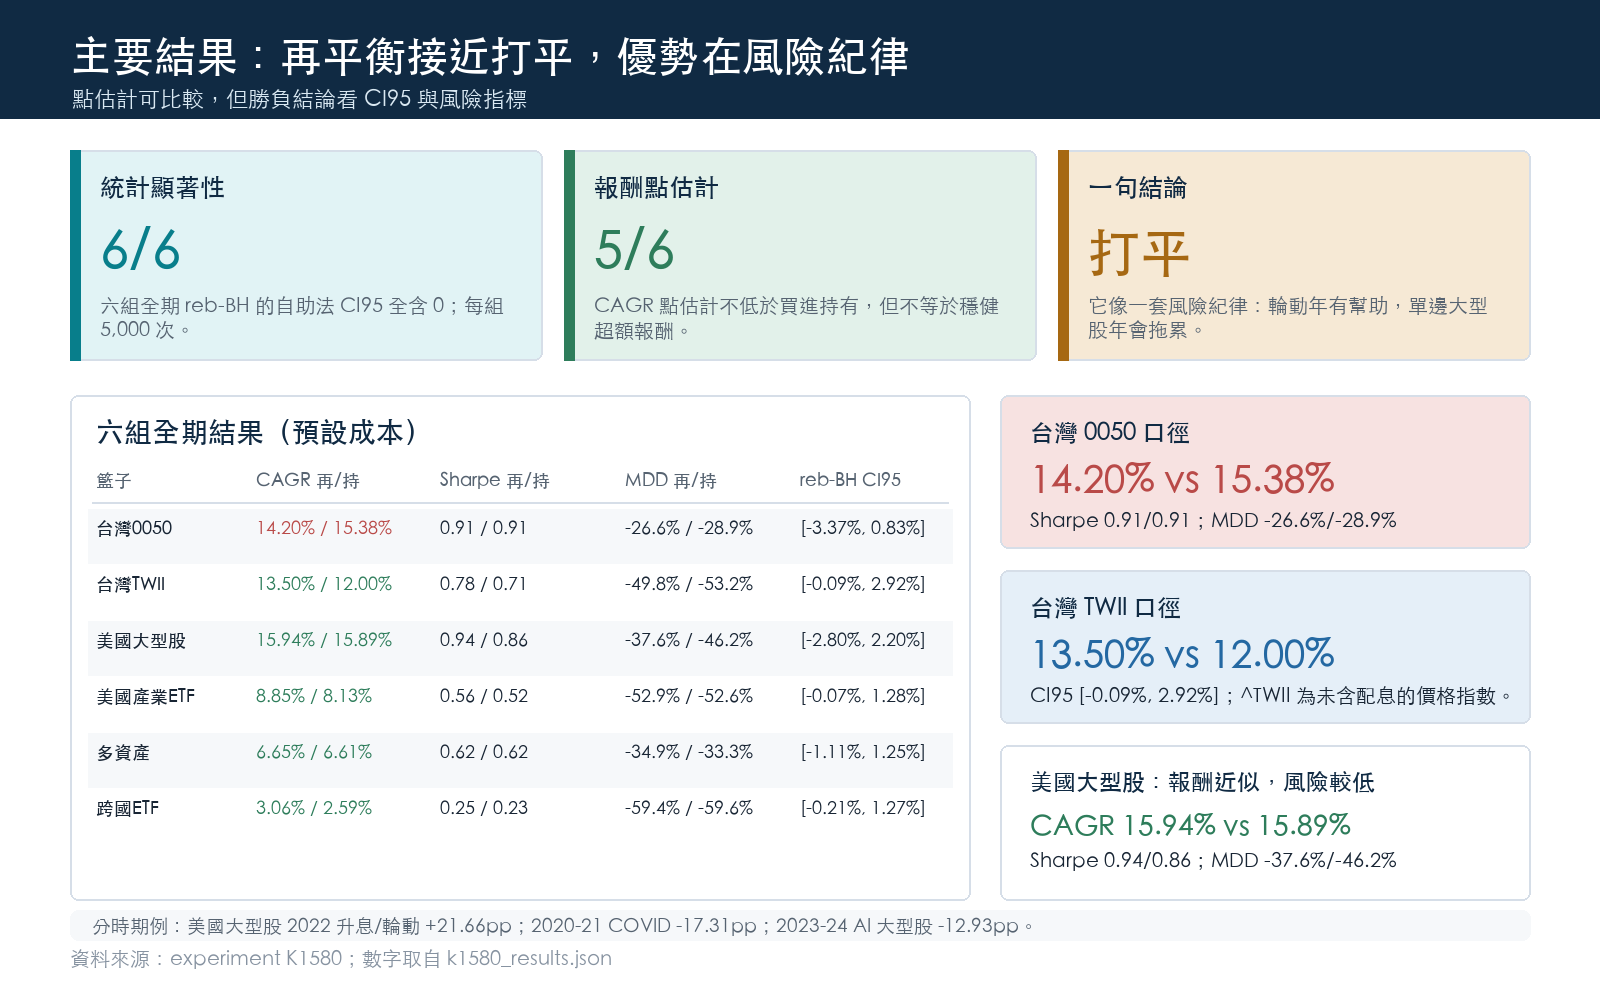Click the table cell 15.94% / 15.89%
Viewport: 1600px width, 1000px height.
point(324,640)
